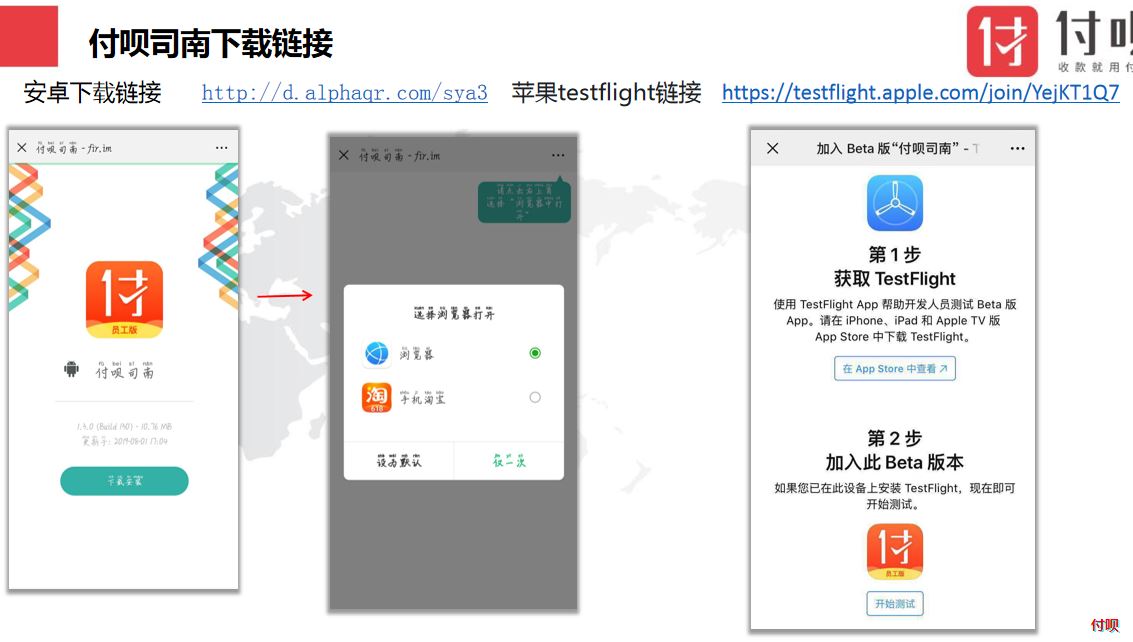Click the Taobao app icon
This screenshot has height=642, width=1133.
click(376, 397)
